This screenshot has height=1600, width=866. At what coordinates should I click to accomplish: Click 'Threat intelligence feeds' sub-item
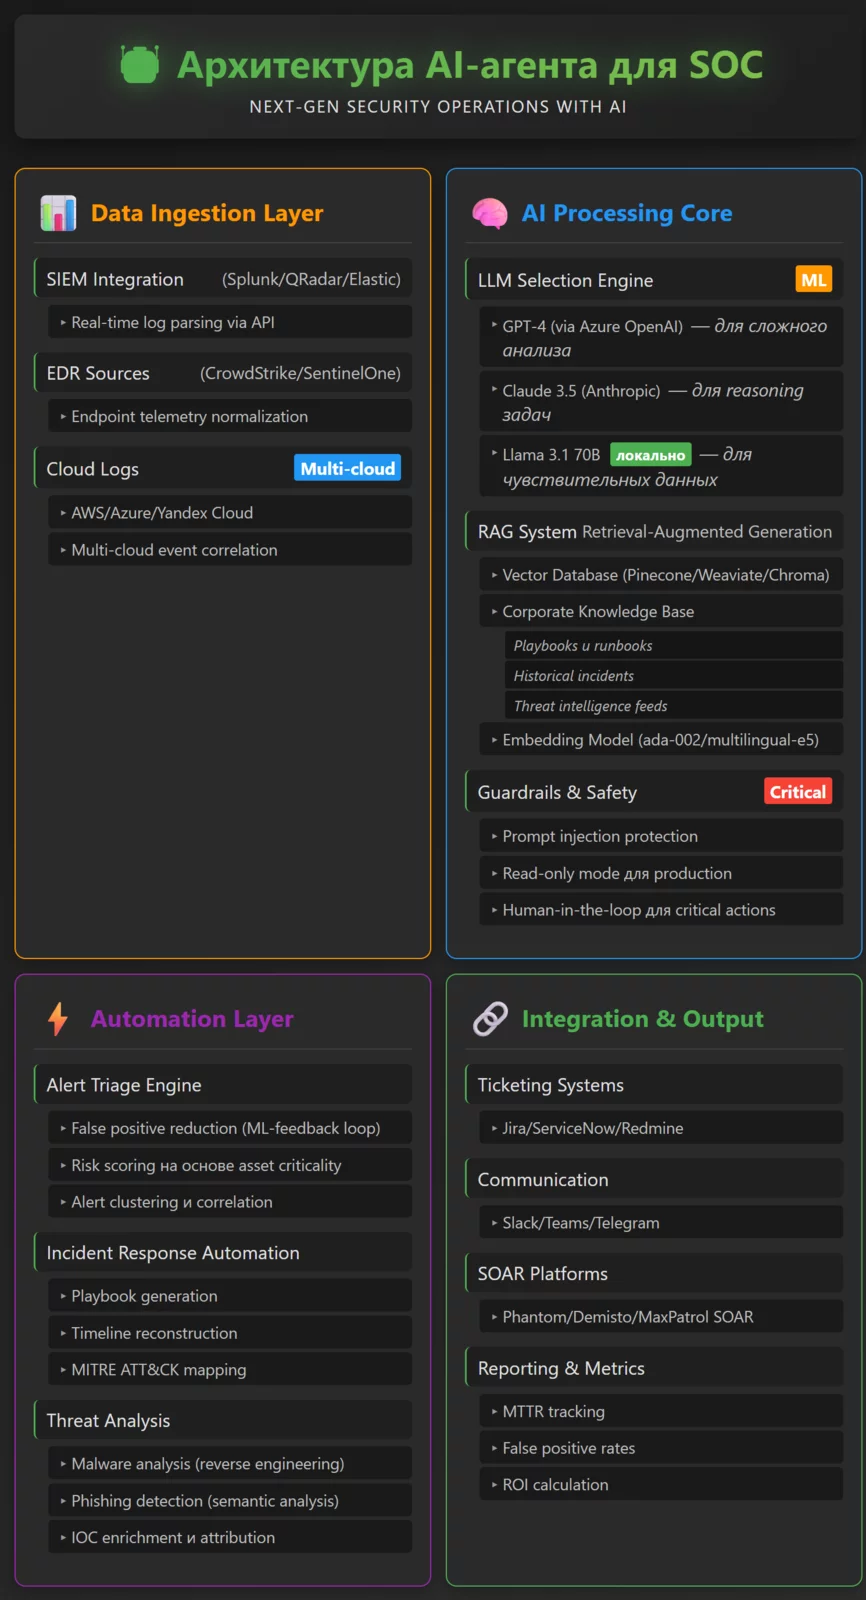click(x=675, y=706)
